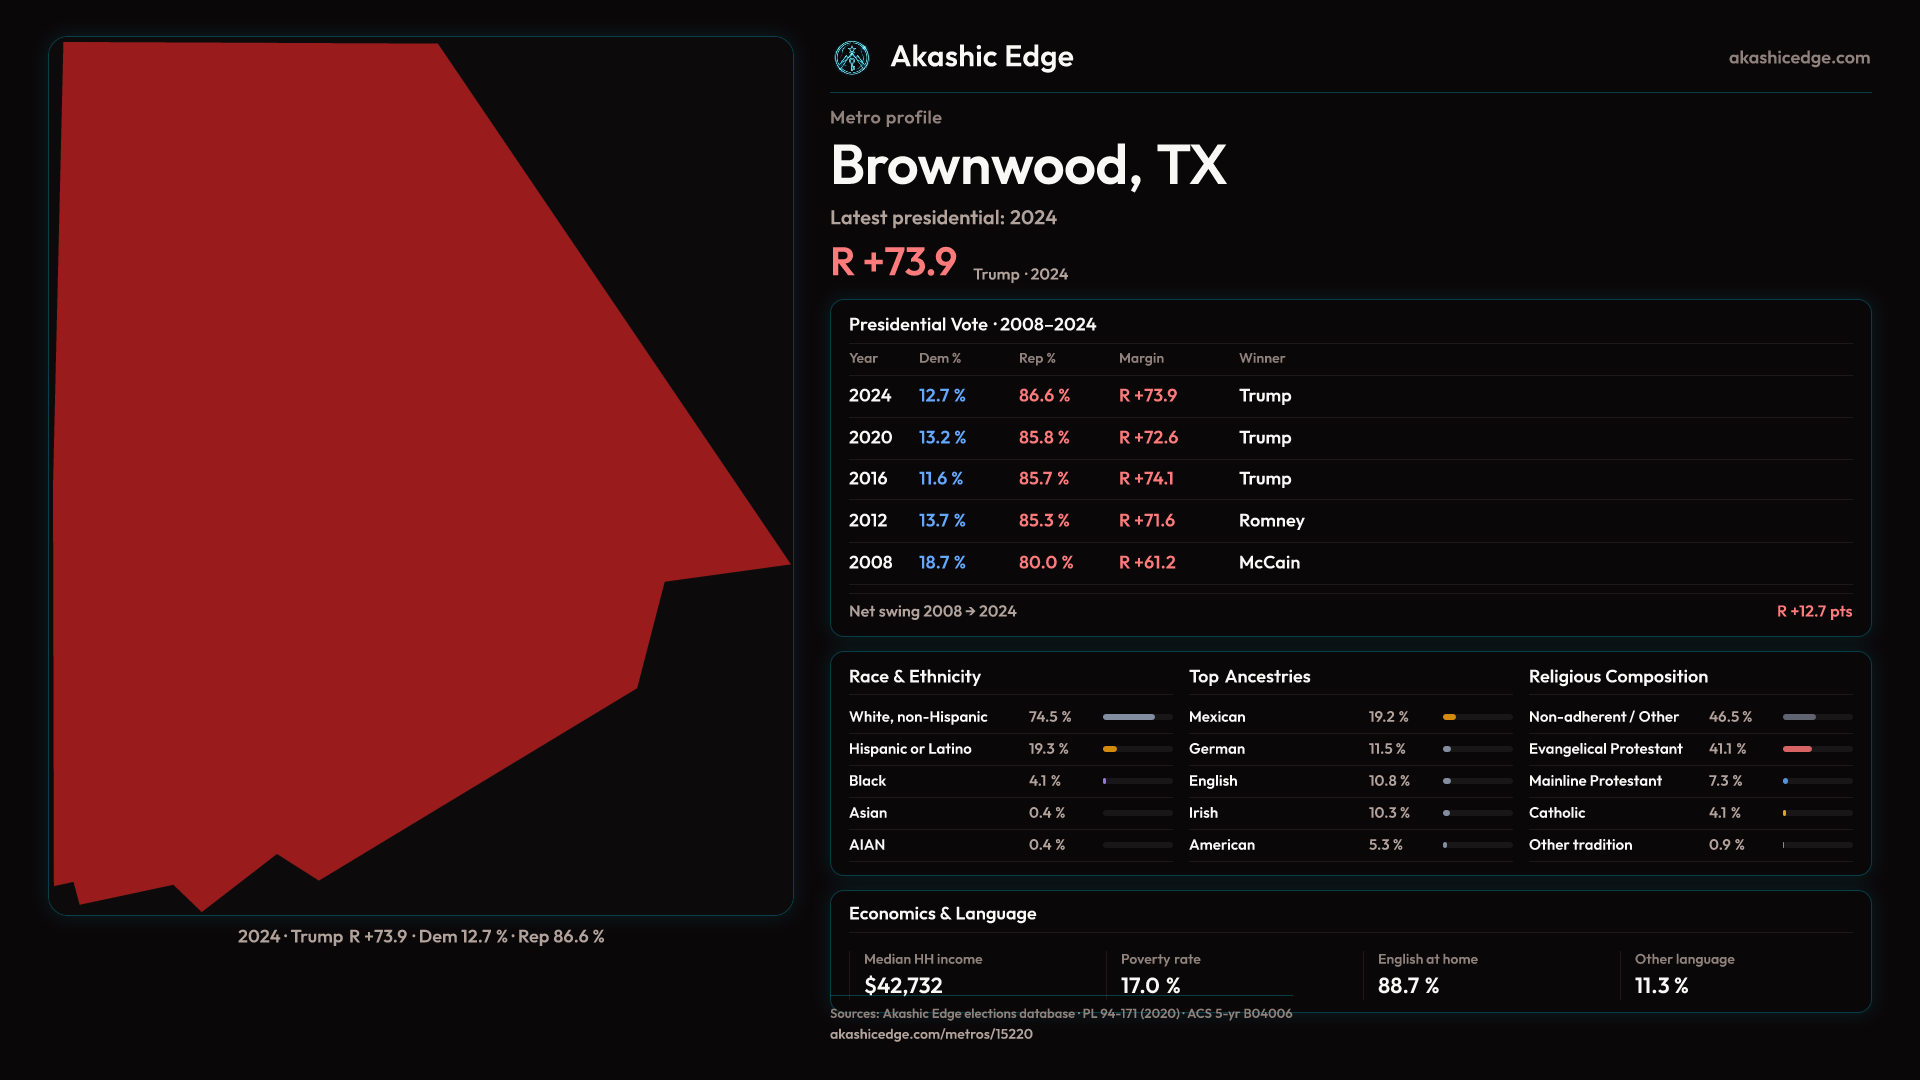Click the Median HH income value

[x=902, y=985]
